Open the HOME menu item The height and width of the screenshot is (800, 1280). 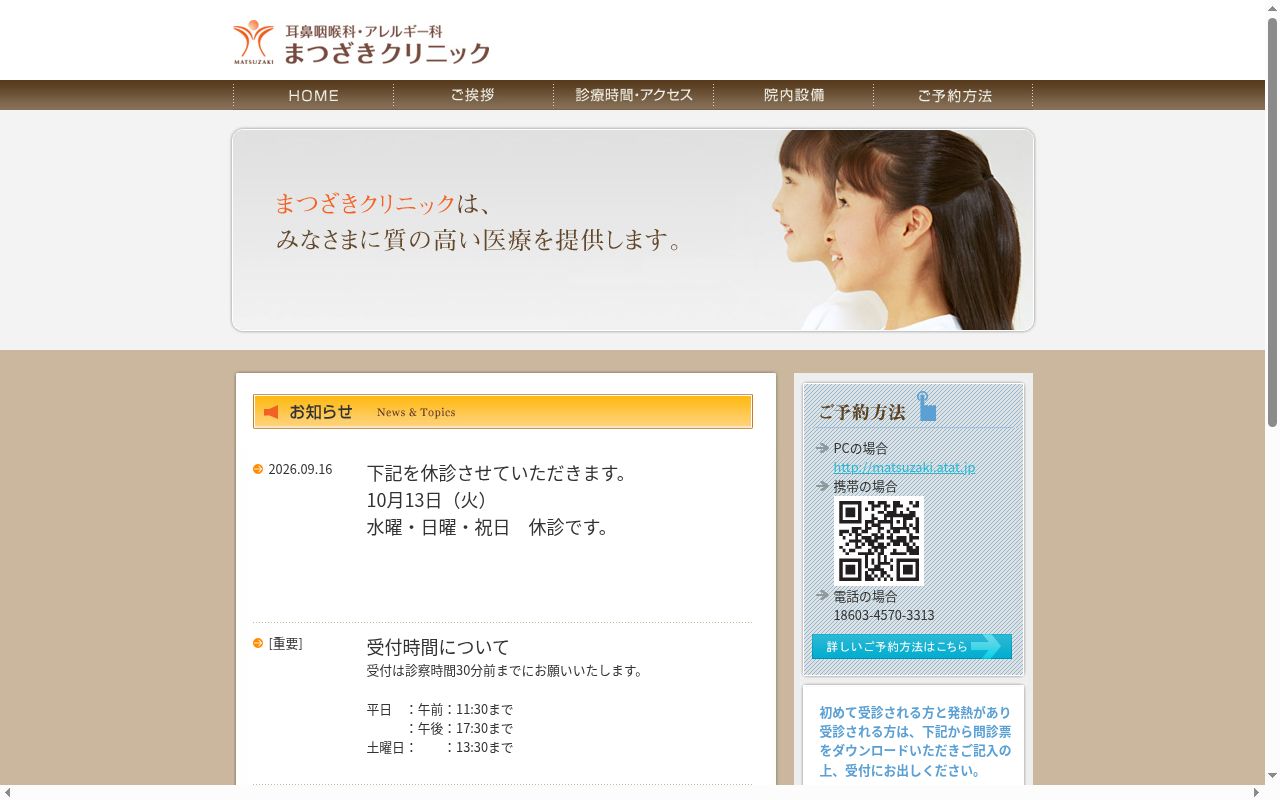point(314,95)
